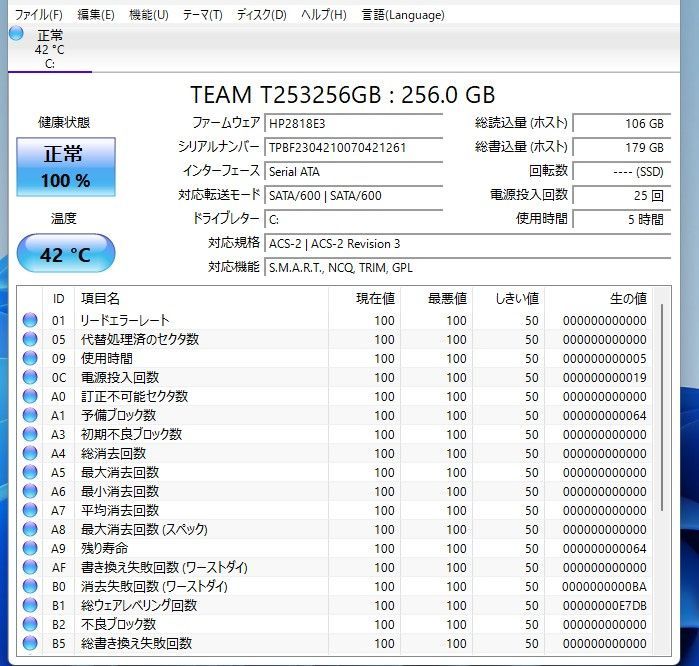Select the 初期不良ブロック数 attribute name
This screenshot has width=699, height=666.
coord(131,434)
